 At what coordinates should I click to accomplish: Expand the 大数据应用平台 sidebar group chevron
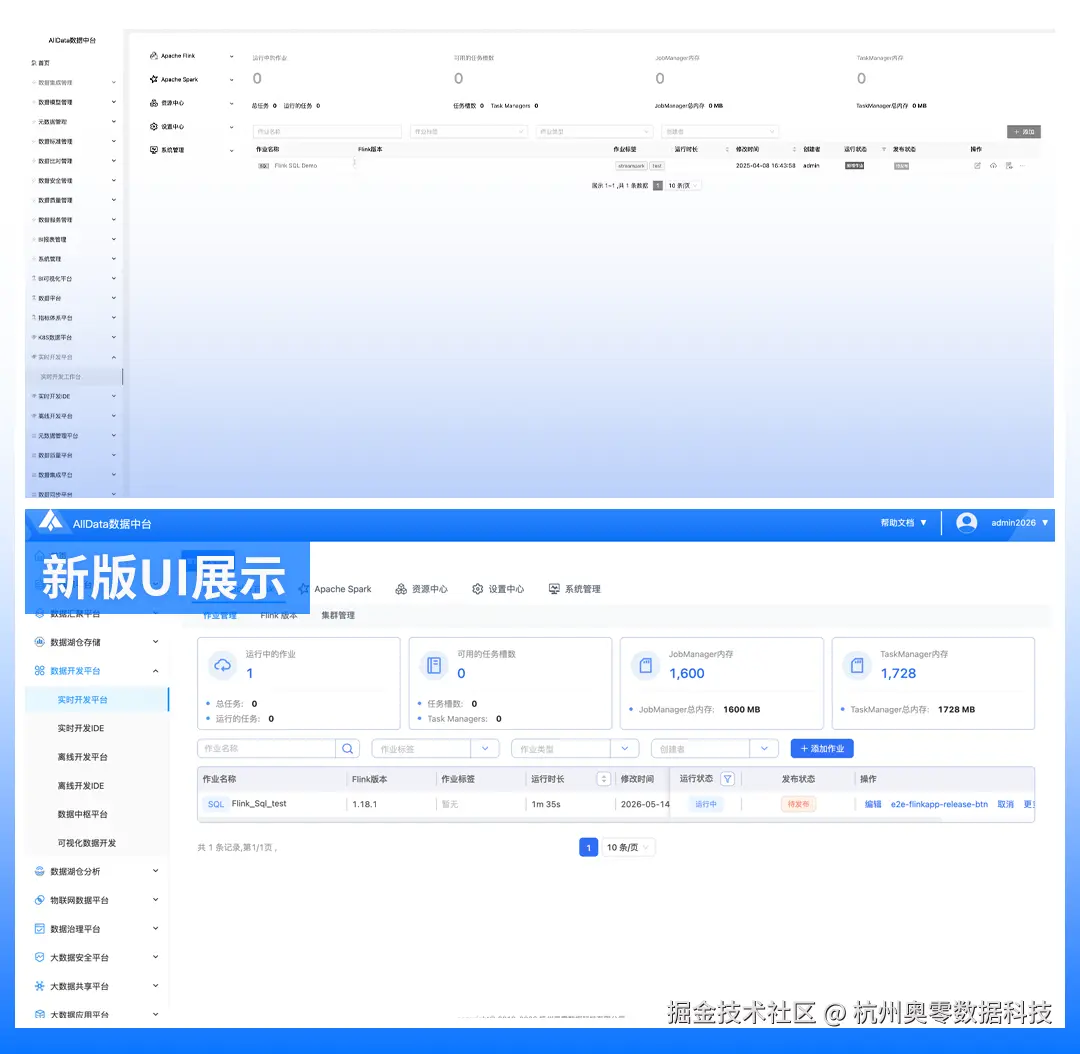pos(156,1015)
